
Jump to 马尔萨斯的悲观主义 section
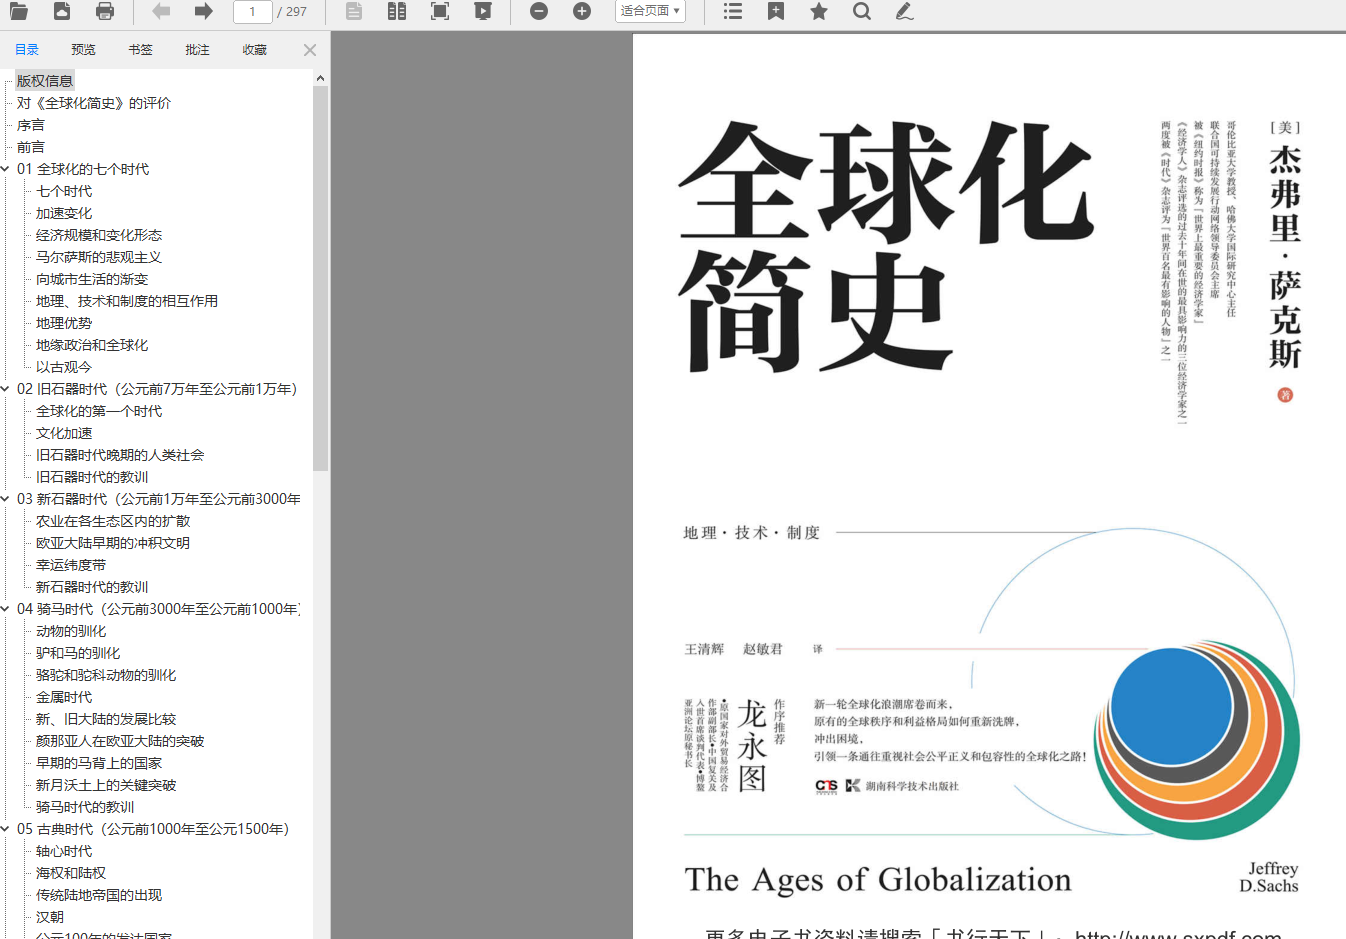pyautogui.click(x=99, y=257)
